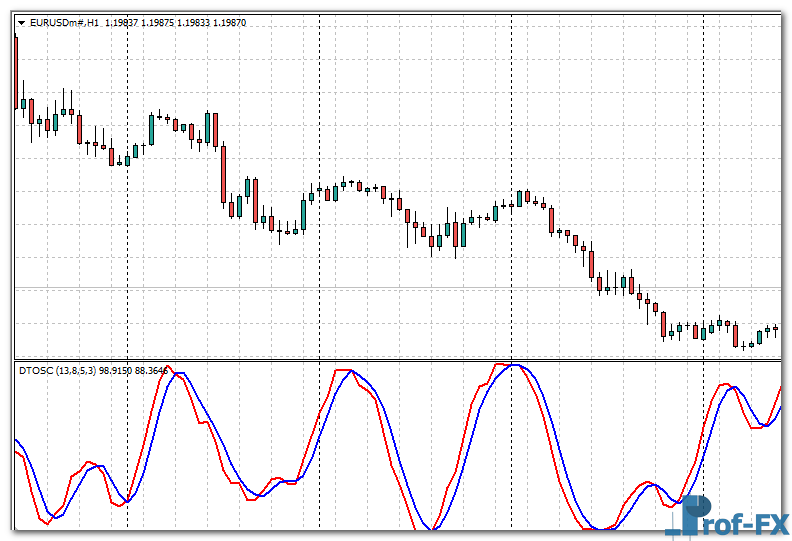The height and width of the screenshot is (541, 792).
Task: Click the DTOSC (13,8,5,3) indicator label
Action: coord(58,371)
